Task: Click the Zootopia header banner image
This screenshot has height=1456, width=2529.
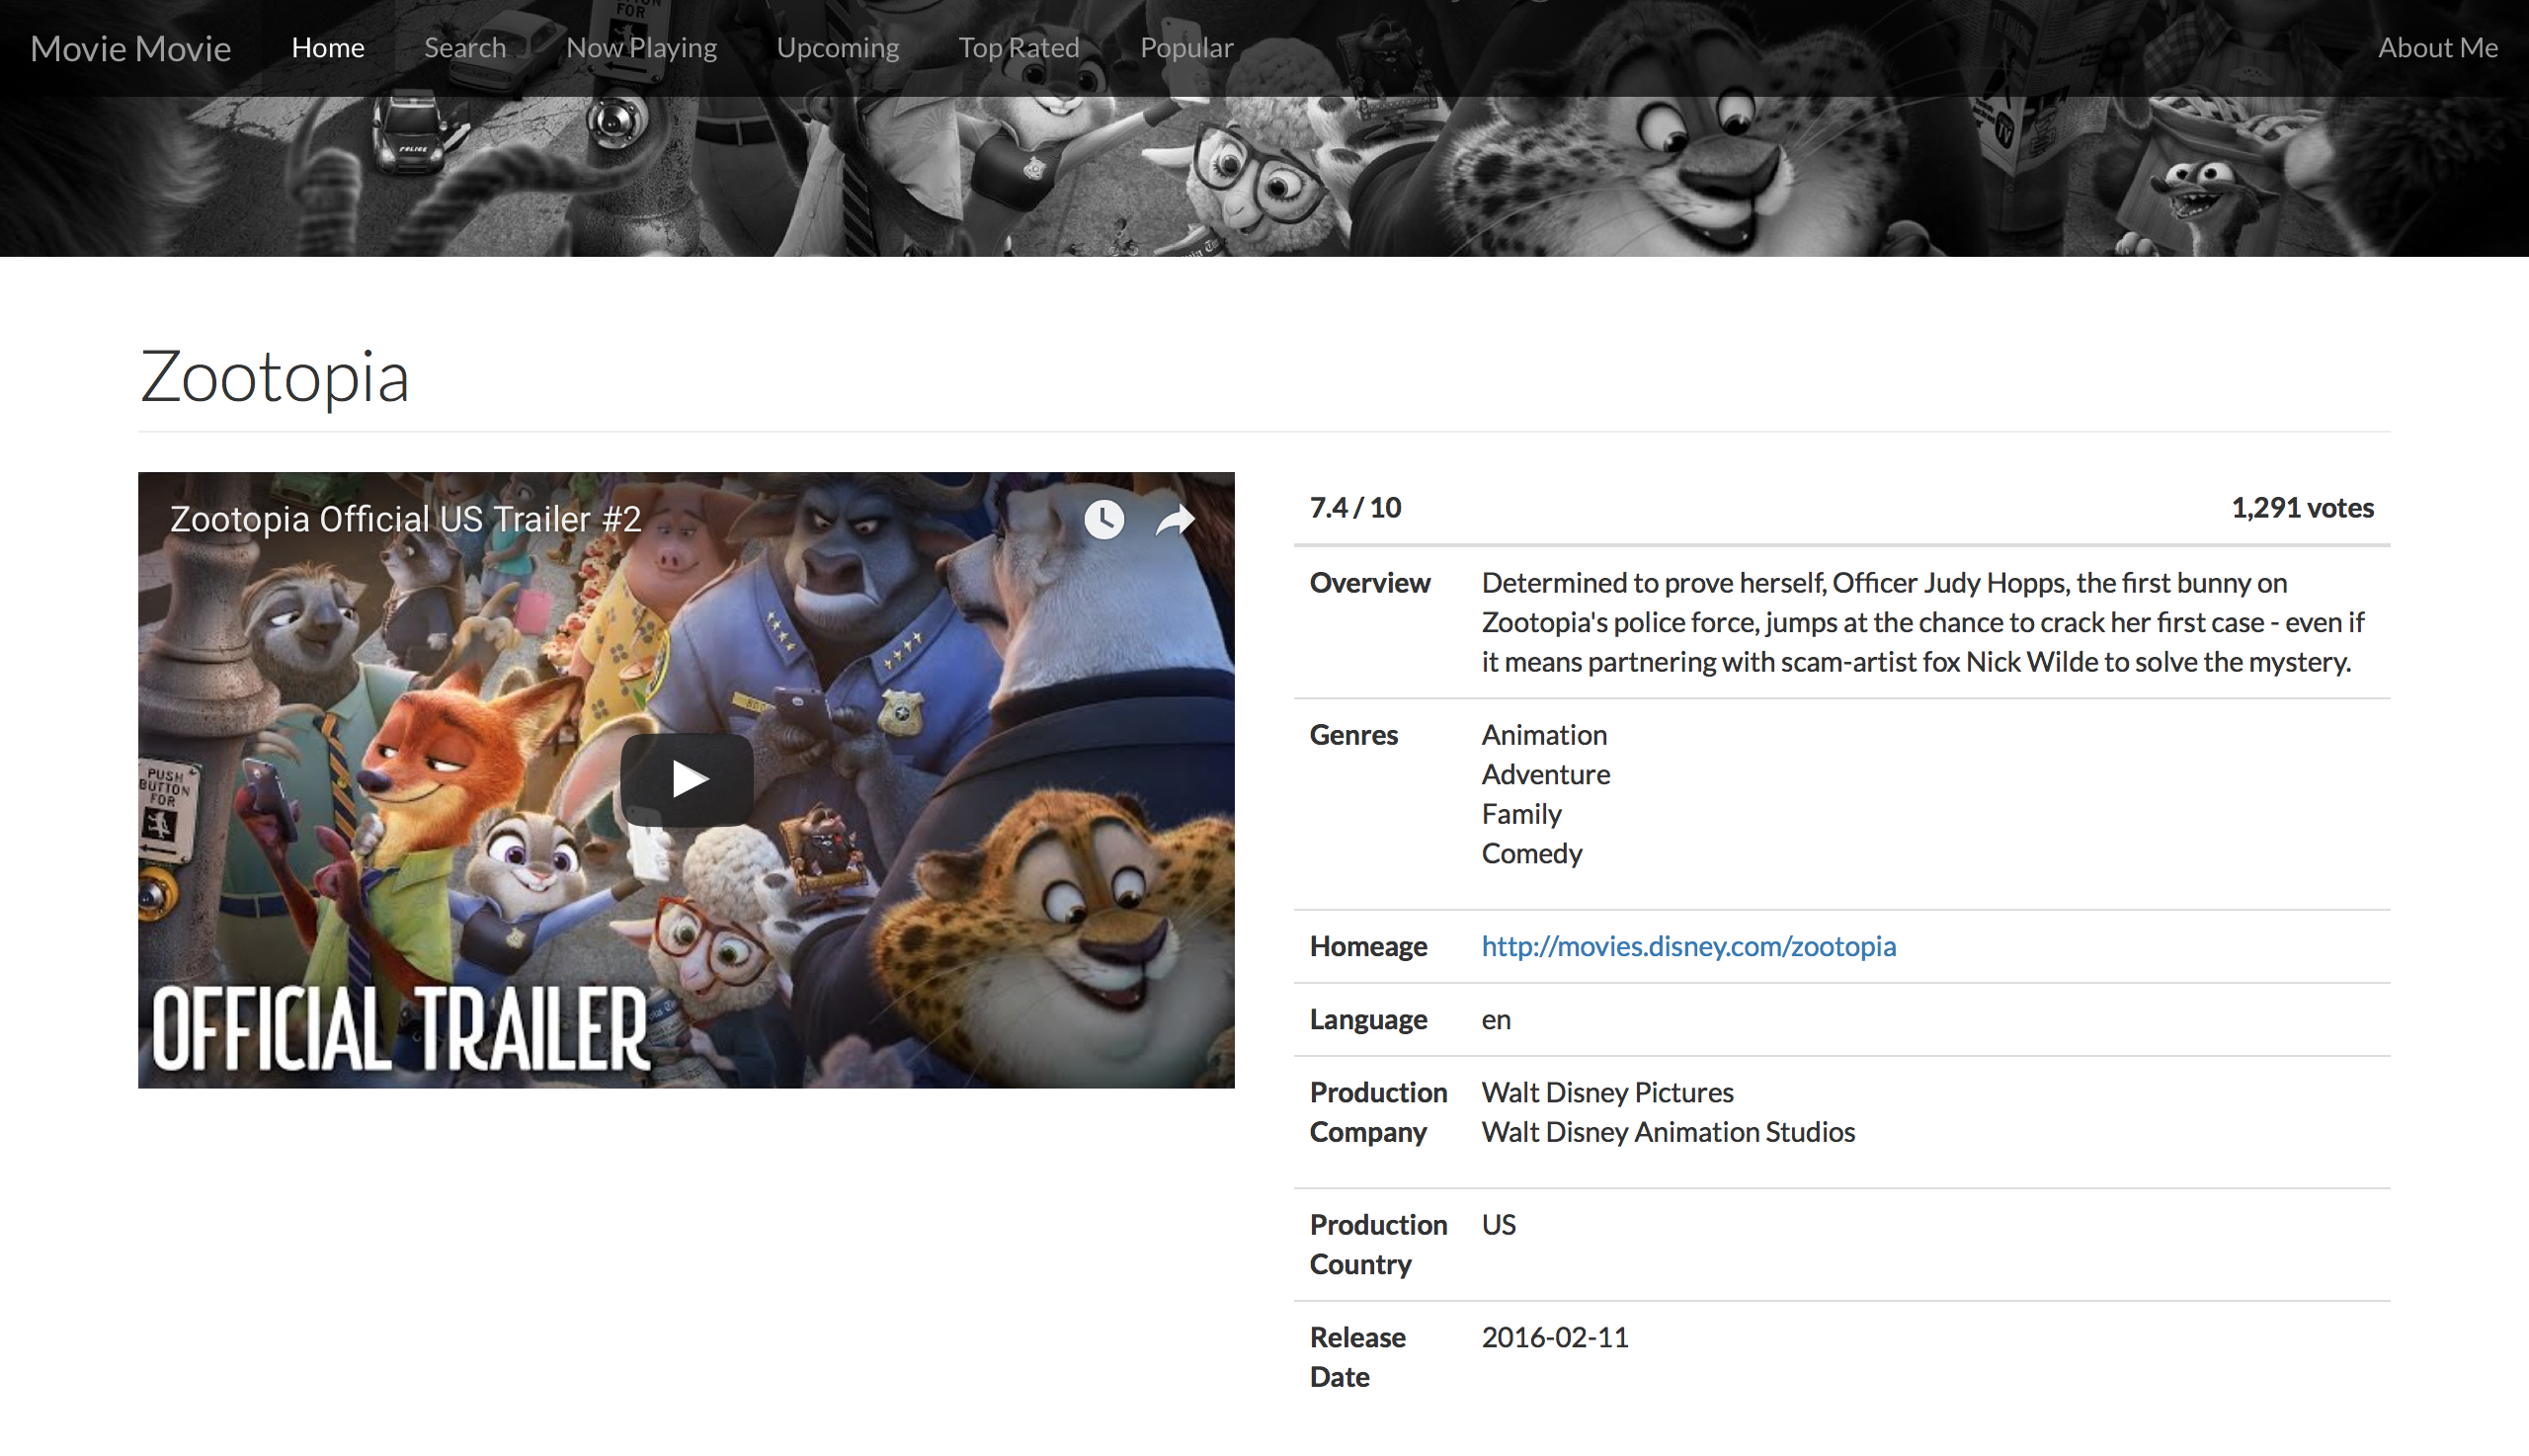Action: (1264, 177)
